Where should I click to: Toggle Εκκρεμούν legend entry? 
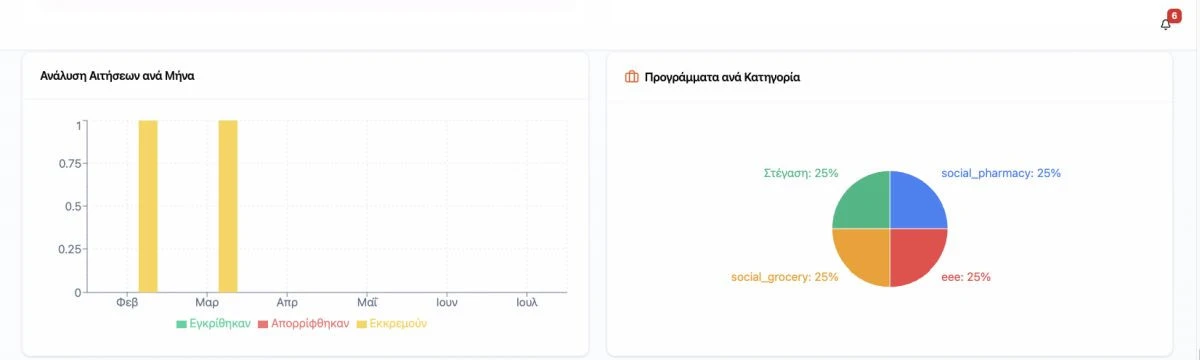click(391, 324)
